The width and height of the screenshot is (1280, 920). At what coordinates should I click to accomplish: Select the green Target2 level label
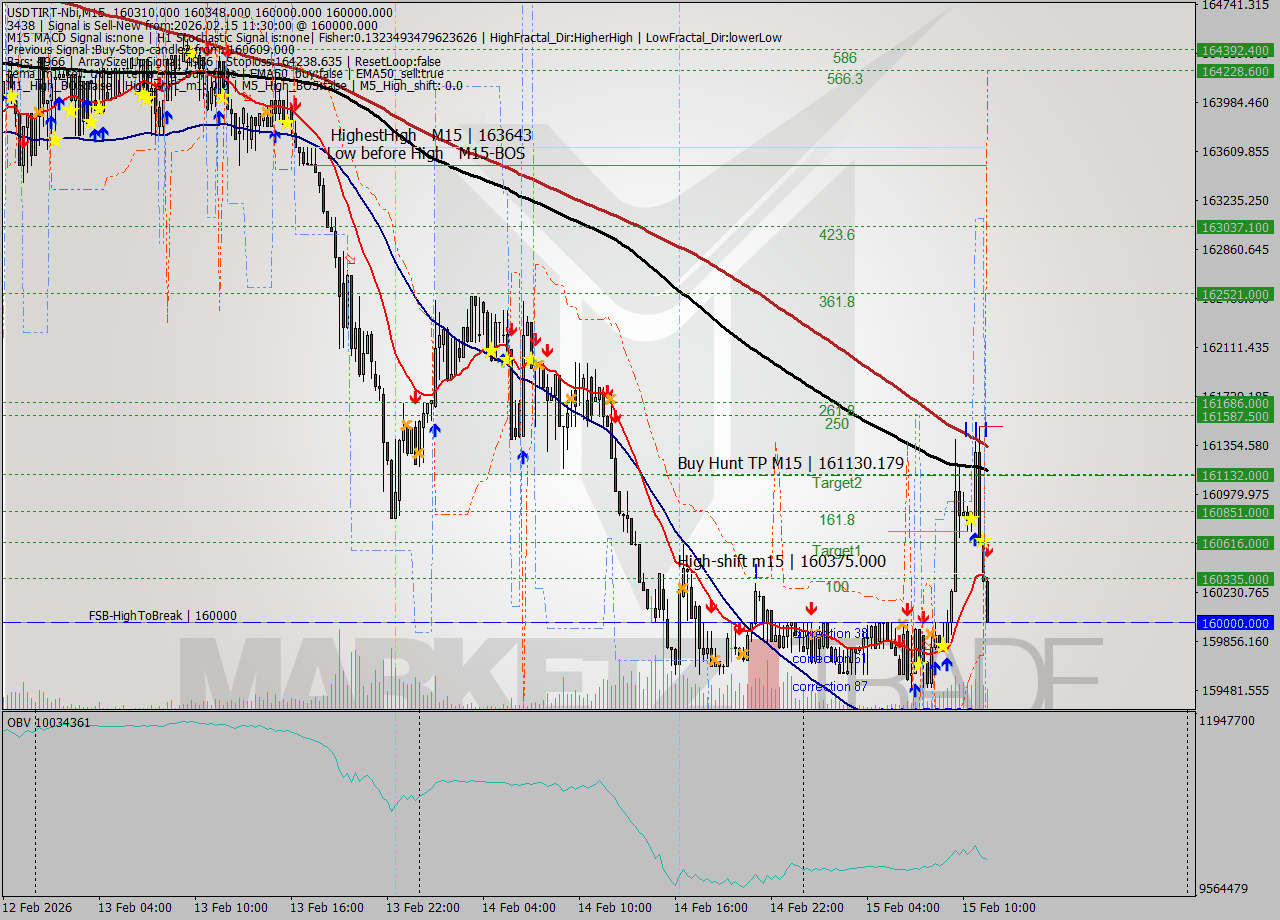pyautogui.click(x=835, y=482)
